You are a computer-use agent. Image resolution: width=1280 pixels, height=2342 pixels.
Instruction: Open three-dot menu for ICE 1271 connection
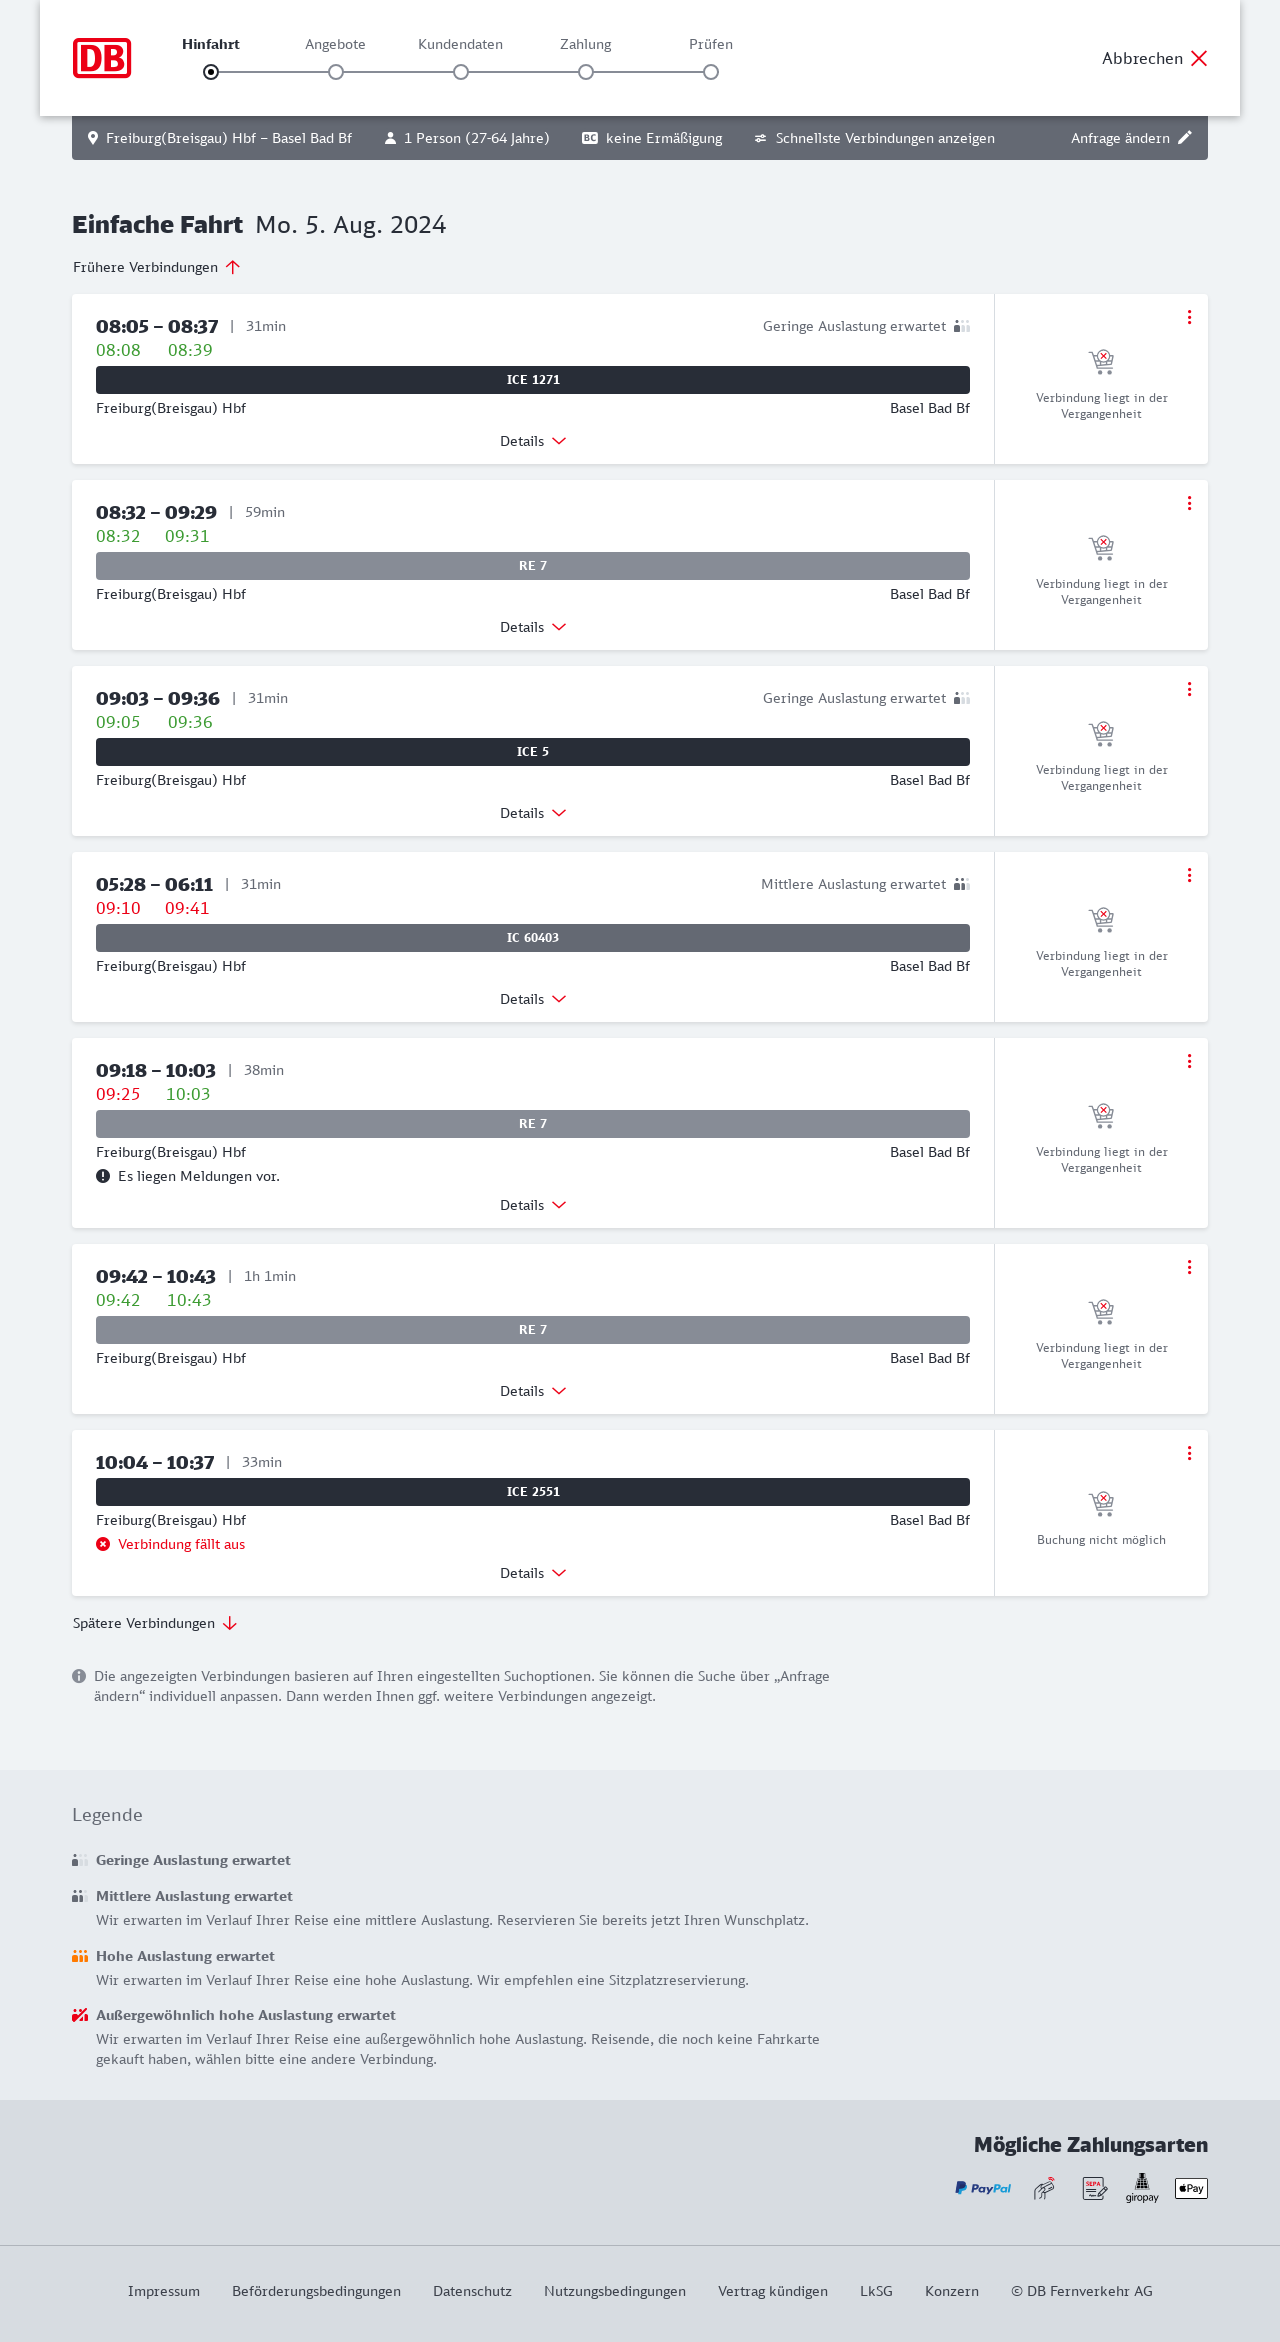(1189, 317)
